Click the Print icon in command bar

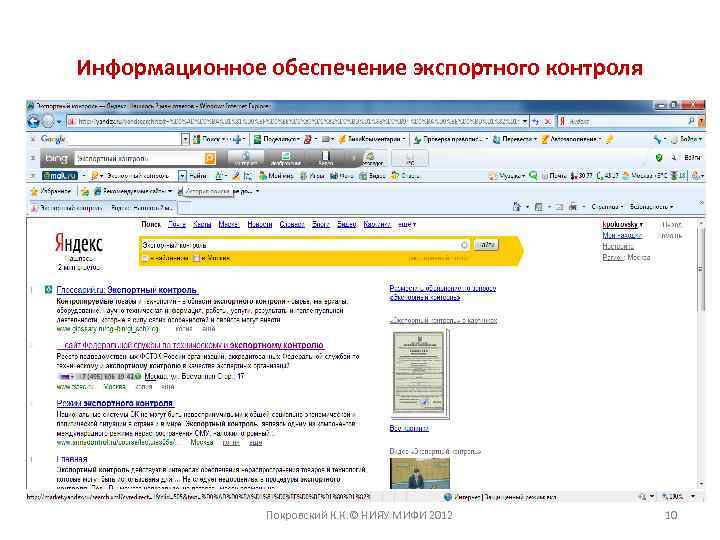click(x=573, y=207)
